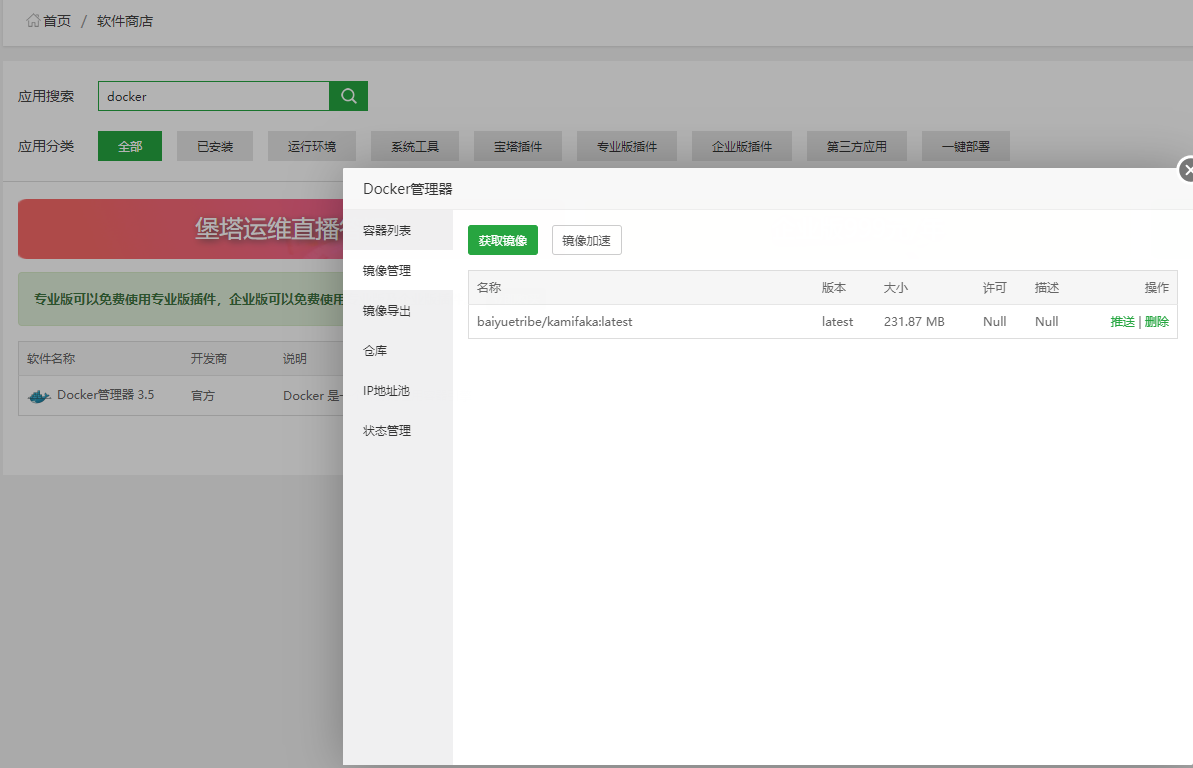The height and width of the screenshot is (768, 1193).
Task: Delete the kamifaka image via 删除 link
Action: (x=1156, y=321)
